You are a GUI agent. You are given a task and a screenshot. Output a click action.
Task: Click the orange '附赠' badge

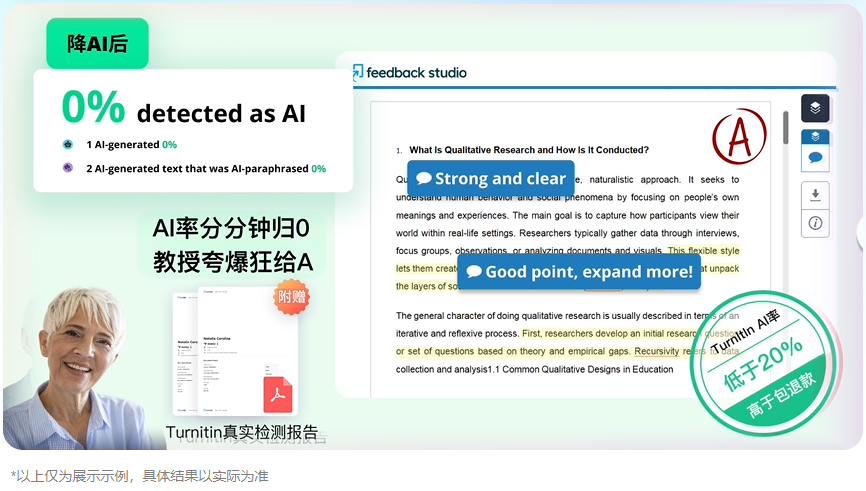[x=291, y=298]
